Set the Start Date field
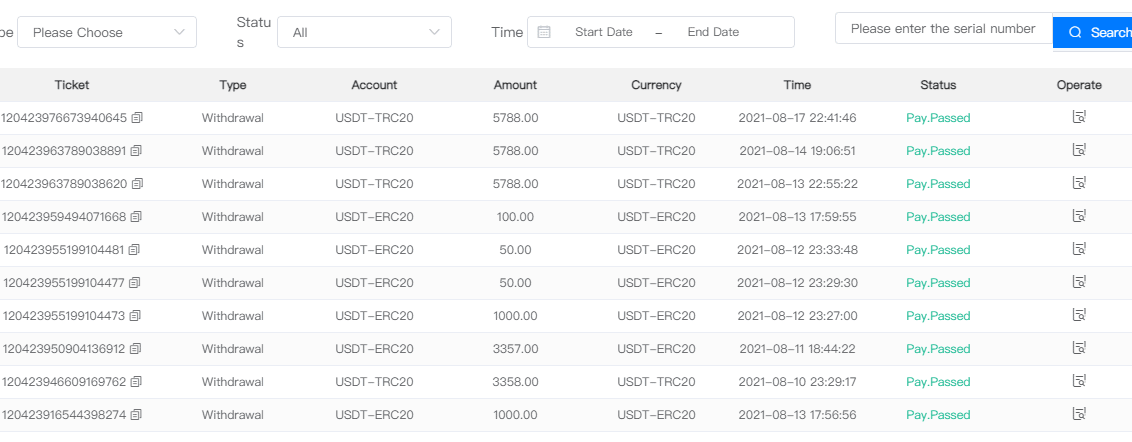The image size is (1132, 442). (604, 32)
